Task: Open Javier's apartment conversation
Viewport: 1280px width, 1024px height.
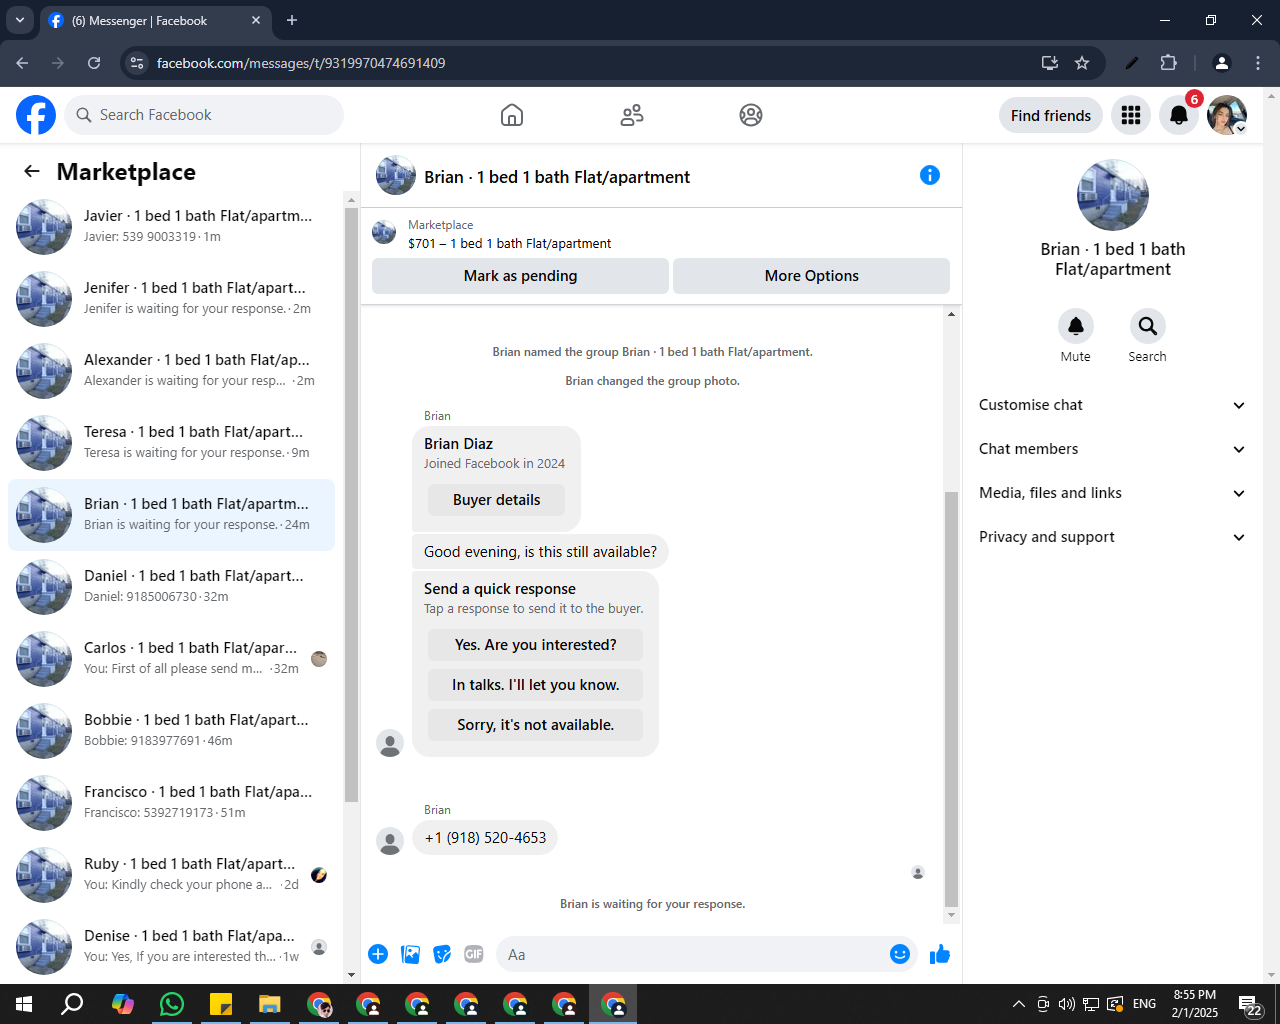Action: (172, 227)
